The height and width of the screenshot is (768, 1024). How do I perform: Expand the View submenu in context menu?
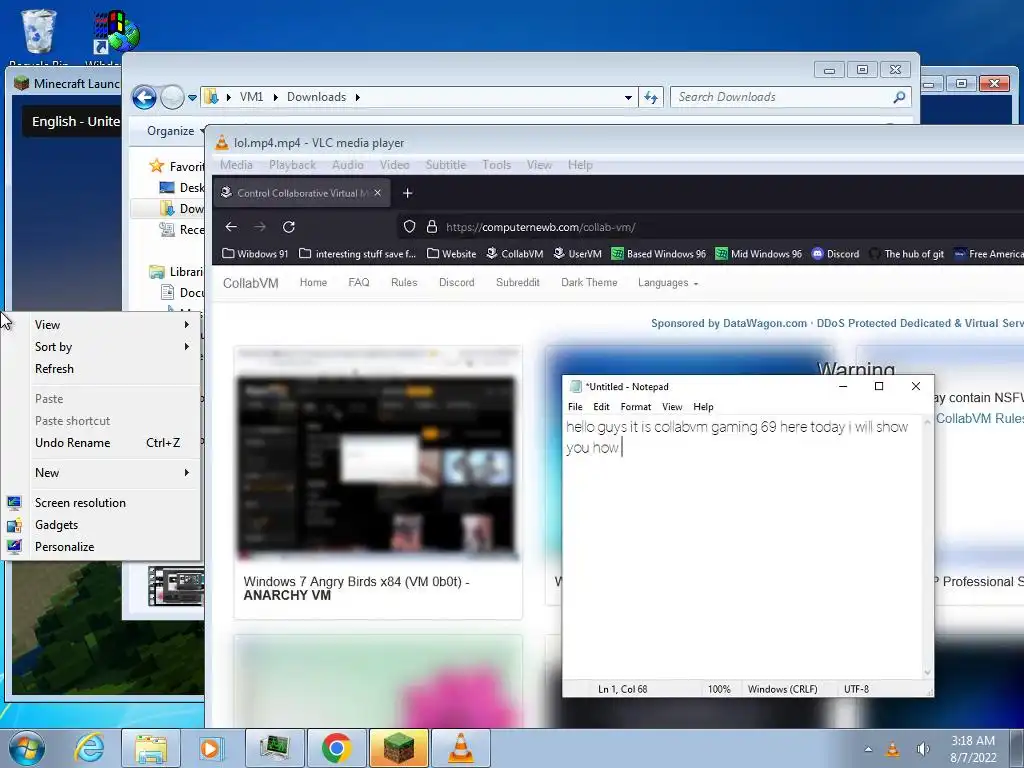[101, 325]
